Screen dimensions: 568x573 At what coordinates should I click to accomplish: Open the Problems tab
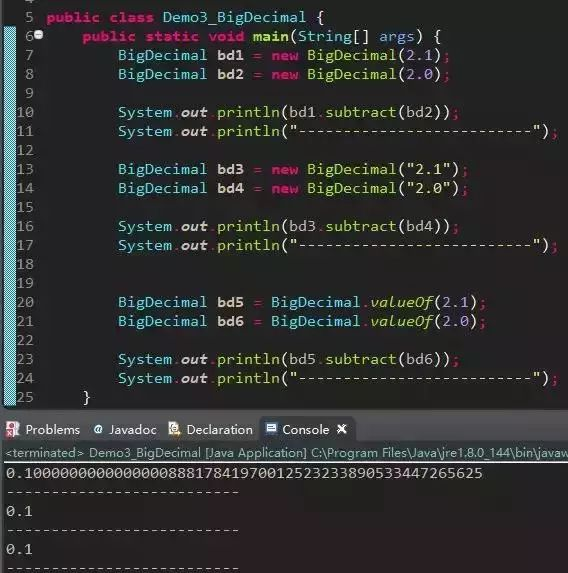tap(43, 429)
